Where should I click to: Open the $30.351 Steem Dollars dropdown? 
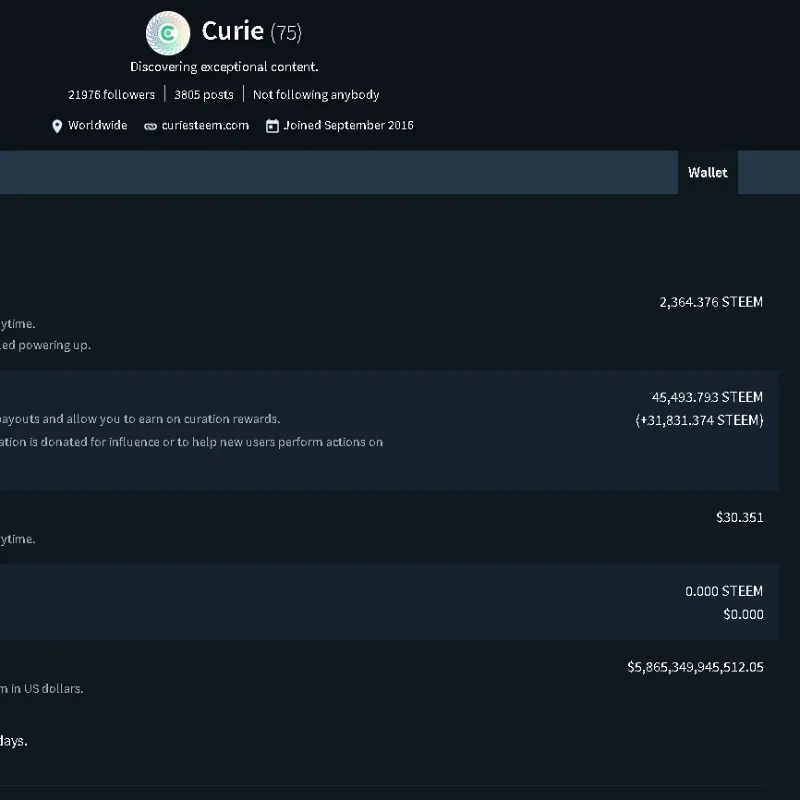(x=739, y=517)
